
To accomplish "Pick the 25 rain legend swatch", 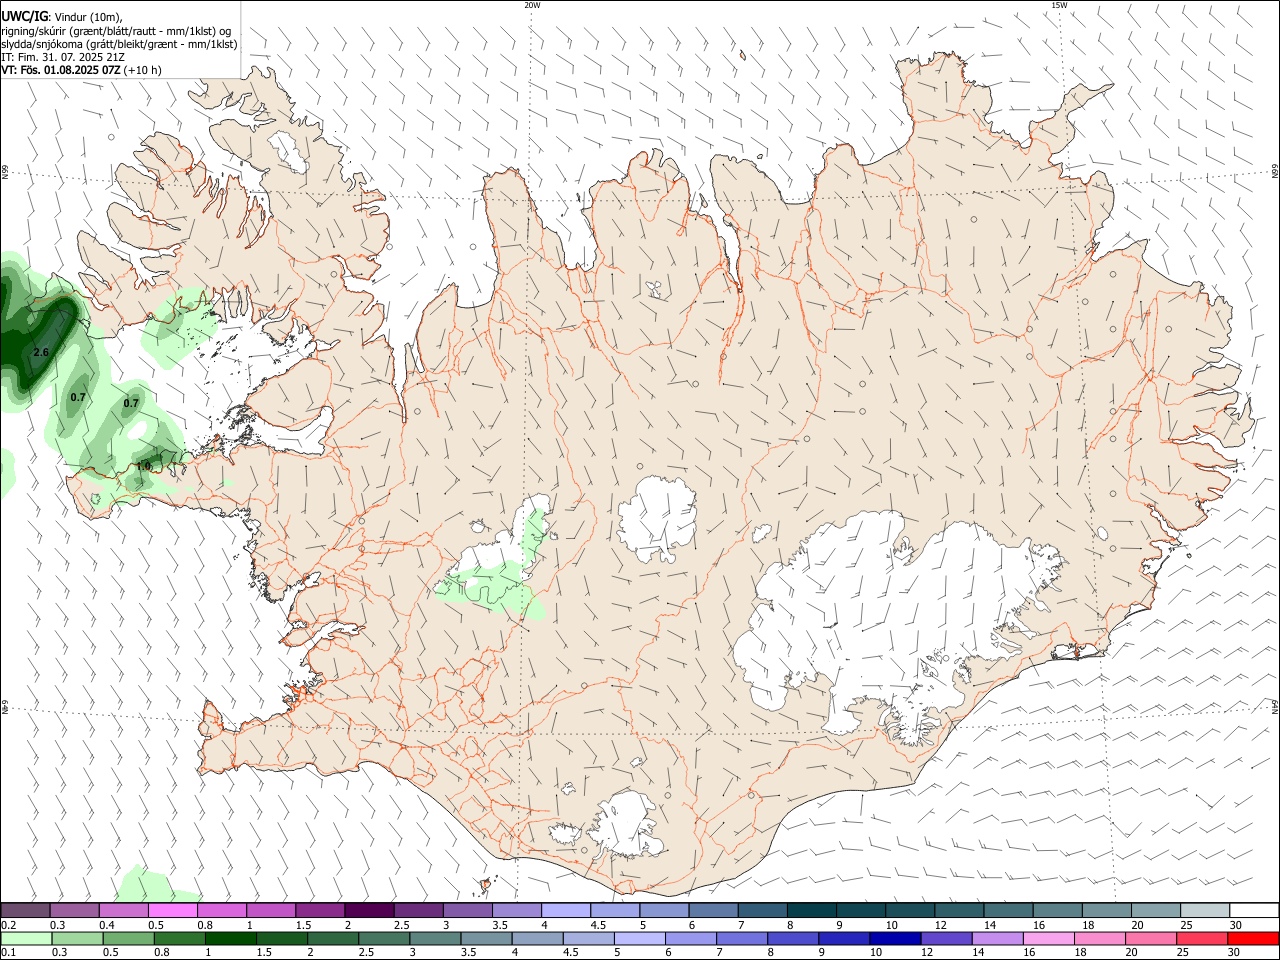I will (1202, 939).
